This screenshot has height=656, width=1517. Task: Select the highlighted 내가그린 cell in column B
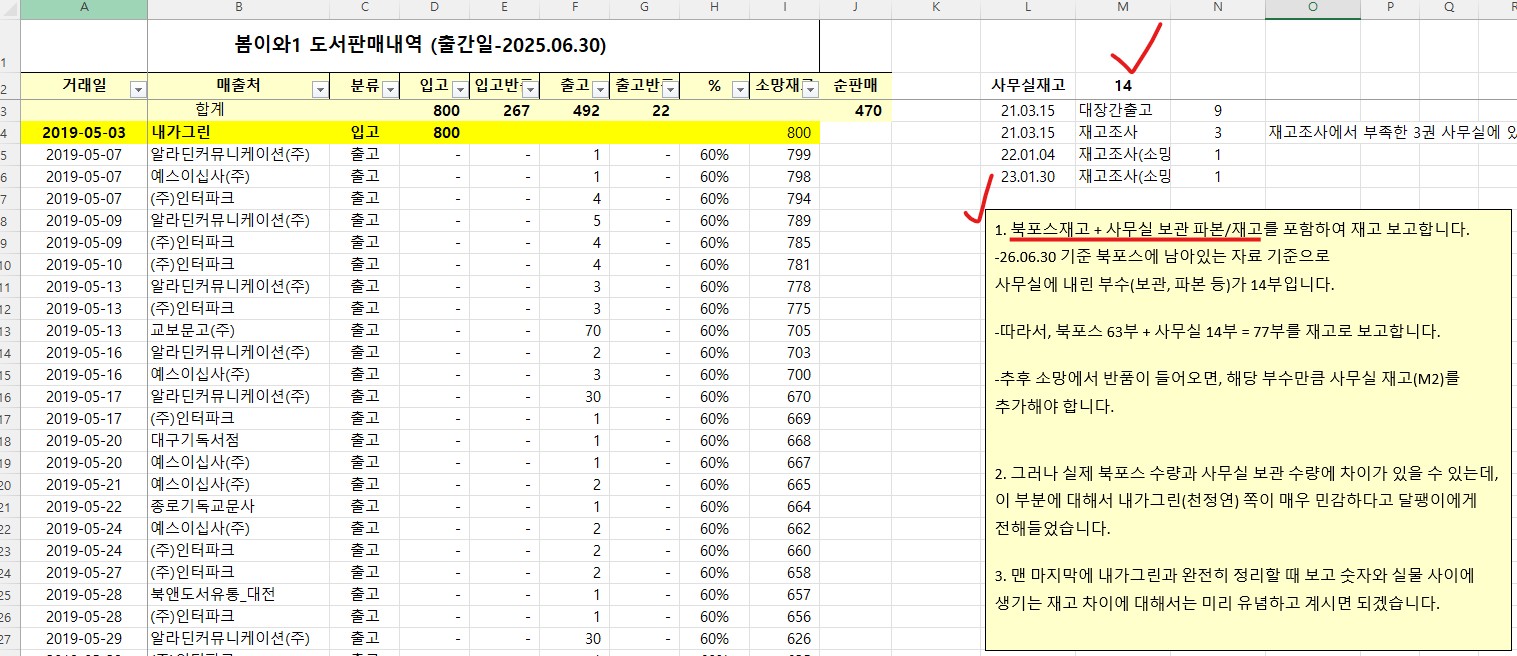[x=238, y=132]
